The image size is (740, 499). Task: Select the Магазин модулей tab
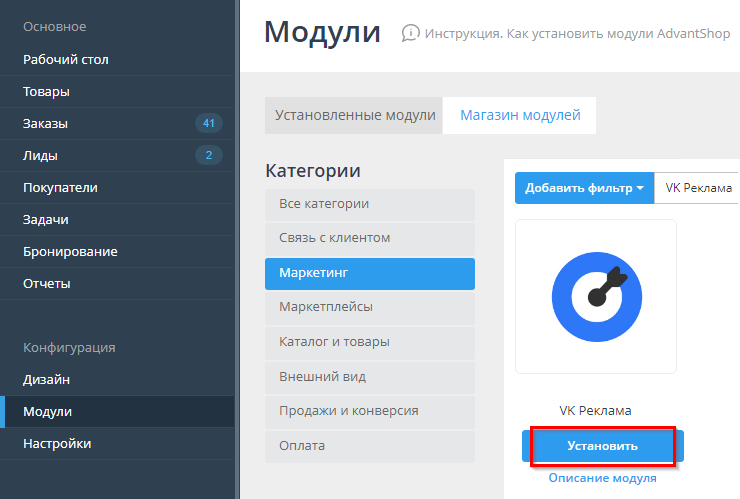pyautogui.click(x=520, y=115)
